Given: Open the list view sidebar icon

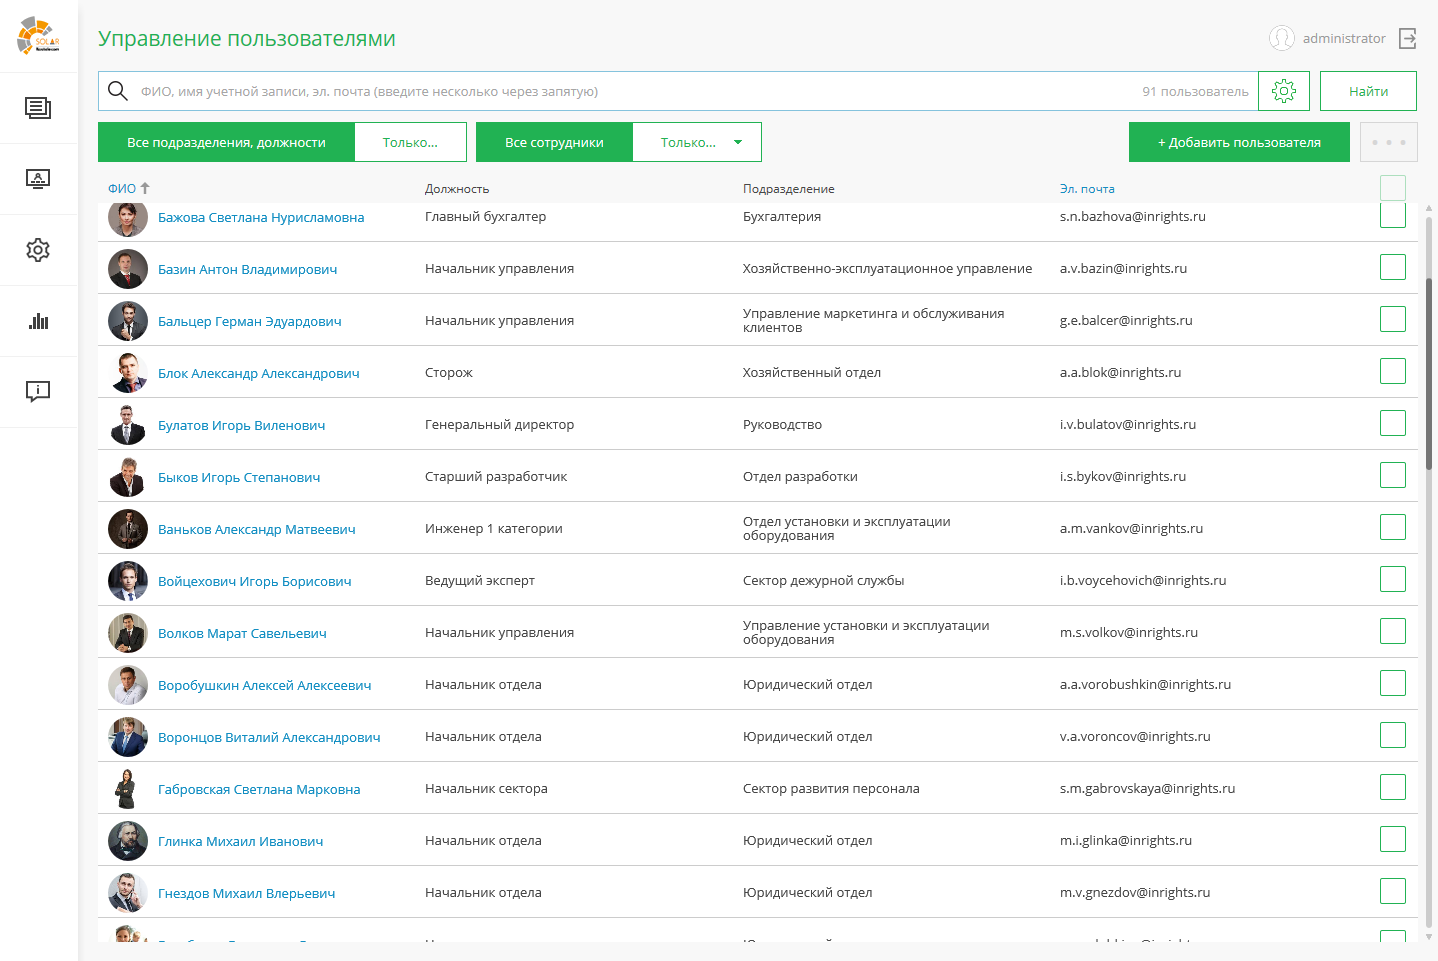Looking at the screenshot, I should 38,108.
